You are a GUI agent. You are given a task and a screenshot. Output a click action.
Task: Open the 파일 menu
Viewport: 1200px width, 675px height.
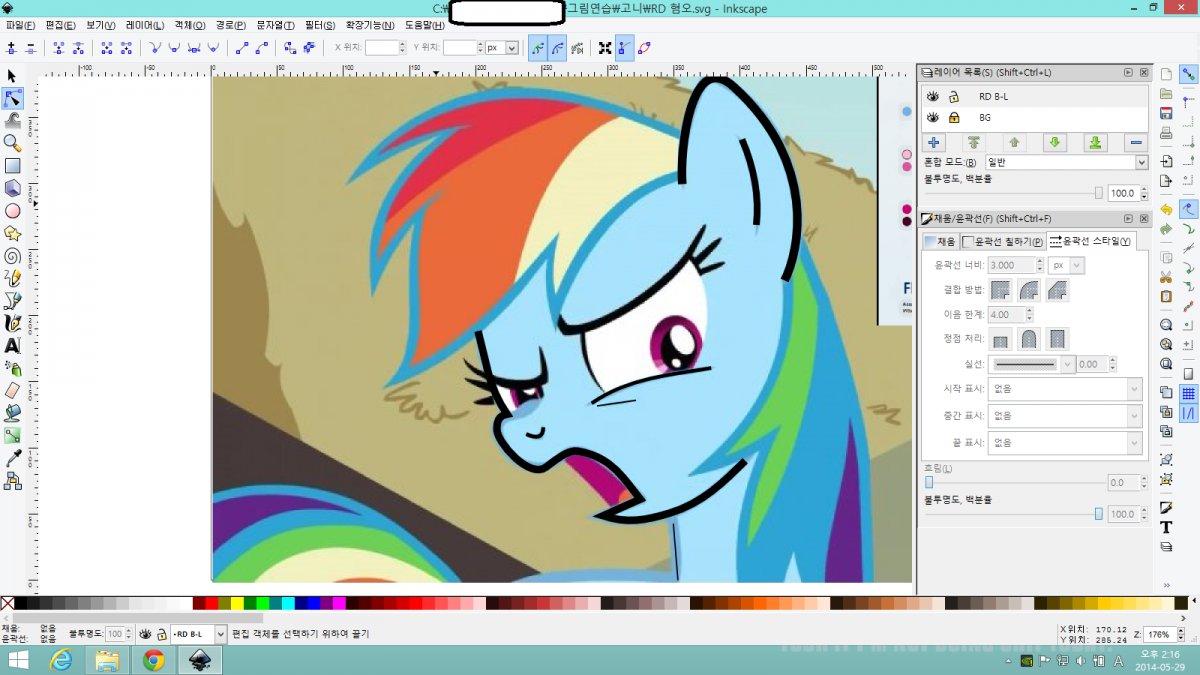(19, 25)
